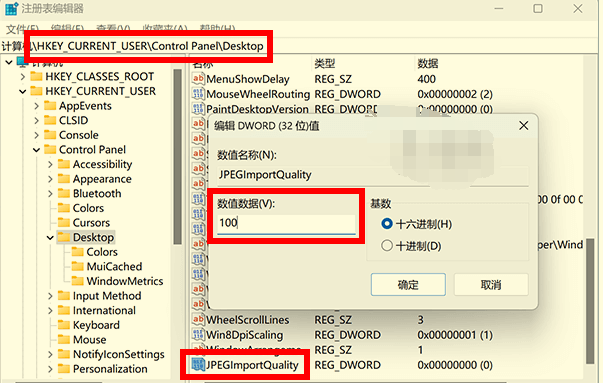Click the WindowMetrics folder icon
603x383 pixels.
78,281
